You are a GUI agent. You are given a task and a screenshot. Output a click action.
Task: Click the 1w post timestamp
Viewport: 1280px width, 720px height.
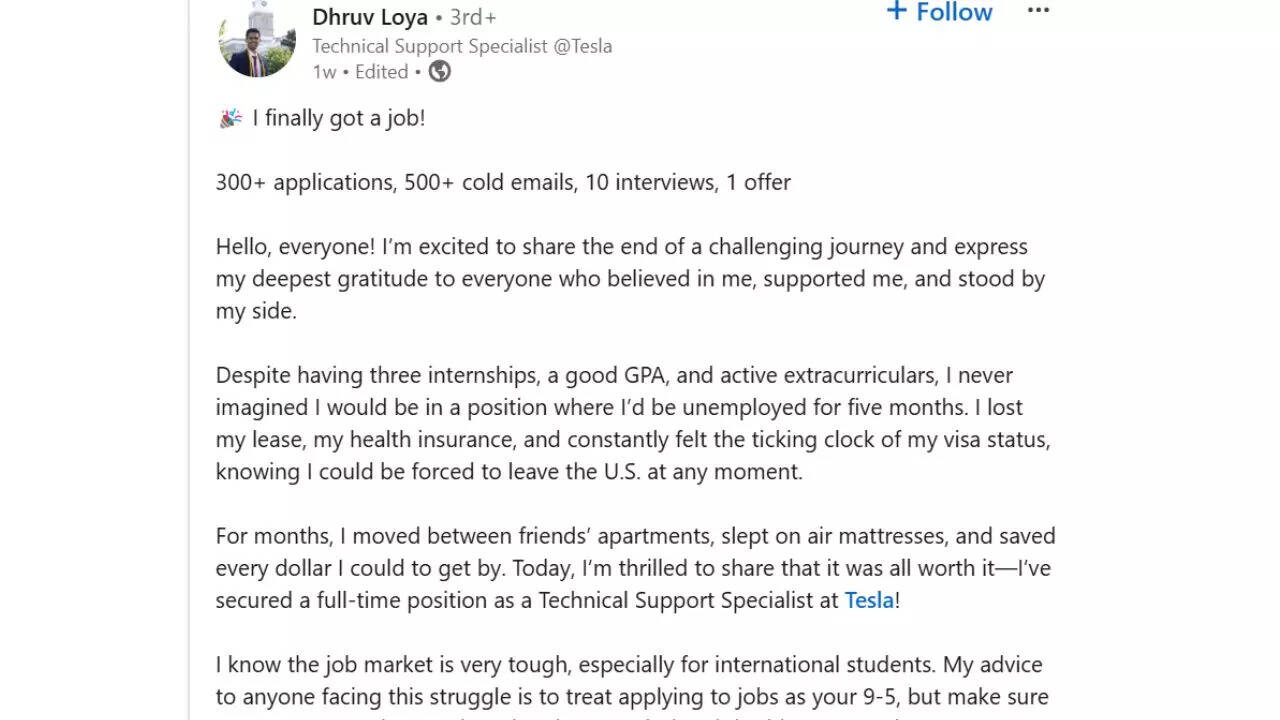pos(323,71)
